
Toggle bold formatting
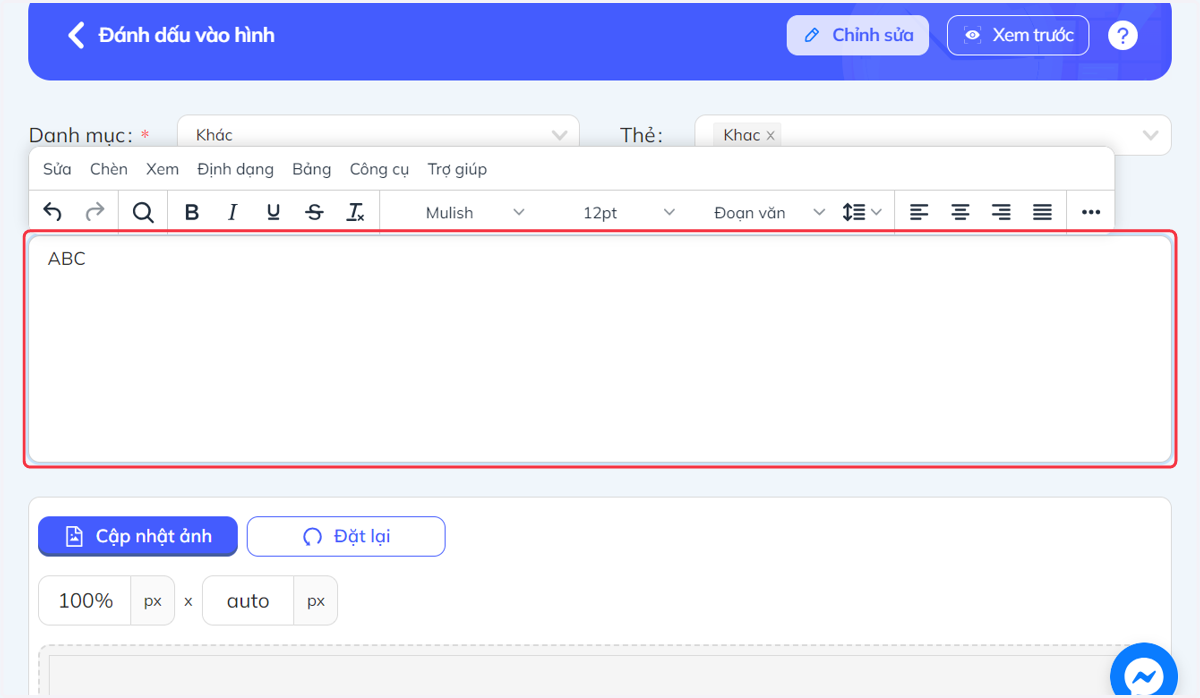pyautogui.click(x=192, y=212)
